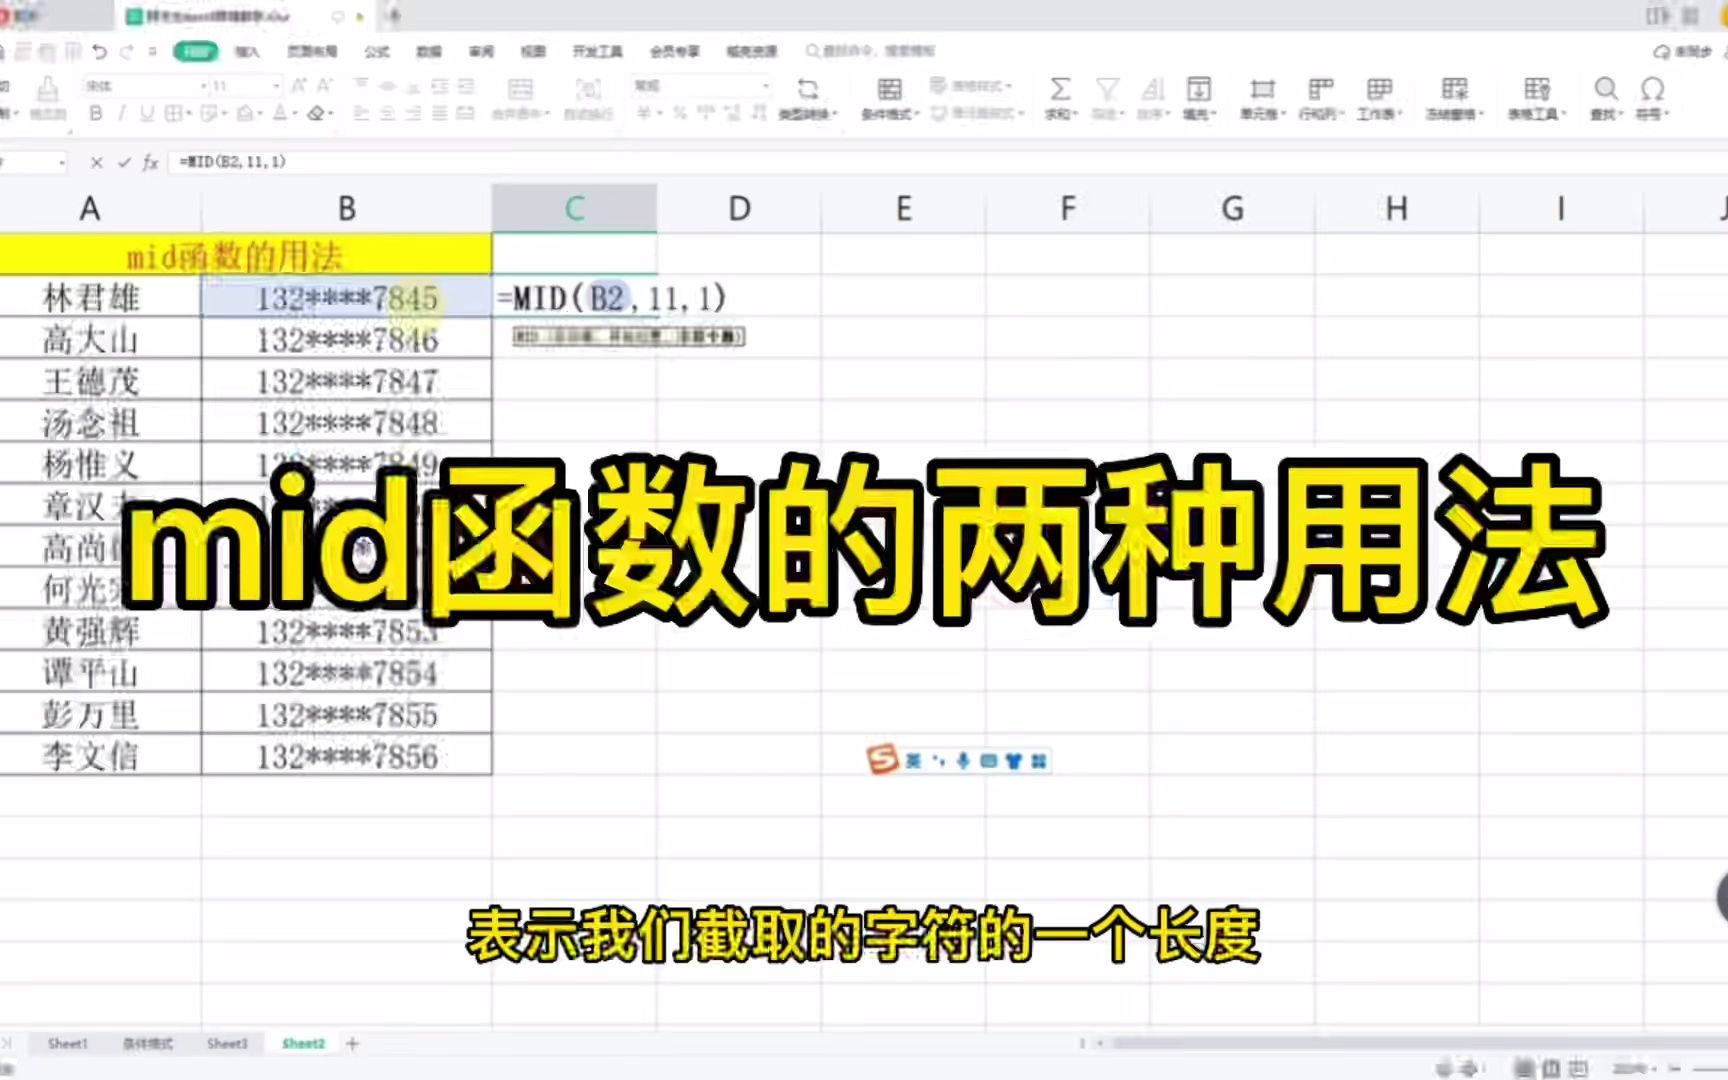Image resolution: width=1728 pixels, height=1080 pixels.
Task: Add a new sheet with plus button
Action: [352, 1043]
